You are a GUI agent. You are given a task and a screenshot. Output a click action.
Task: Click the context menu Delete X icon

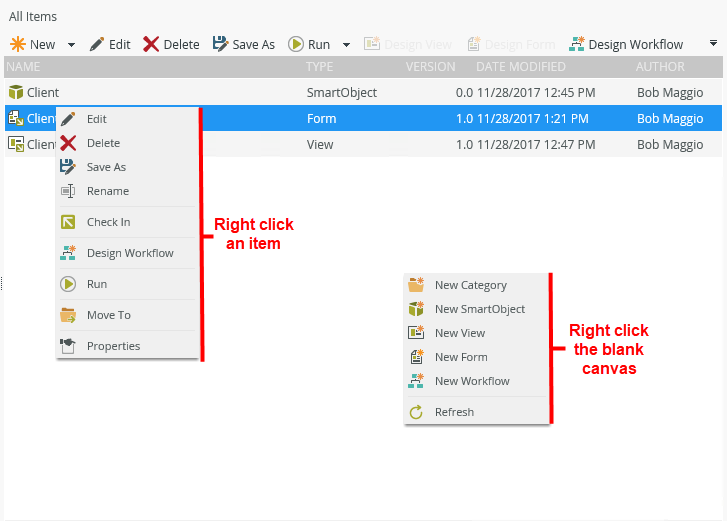[x=68, y=143]
